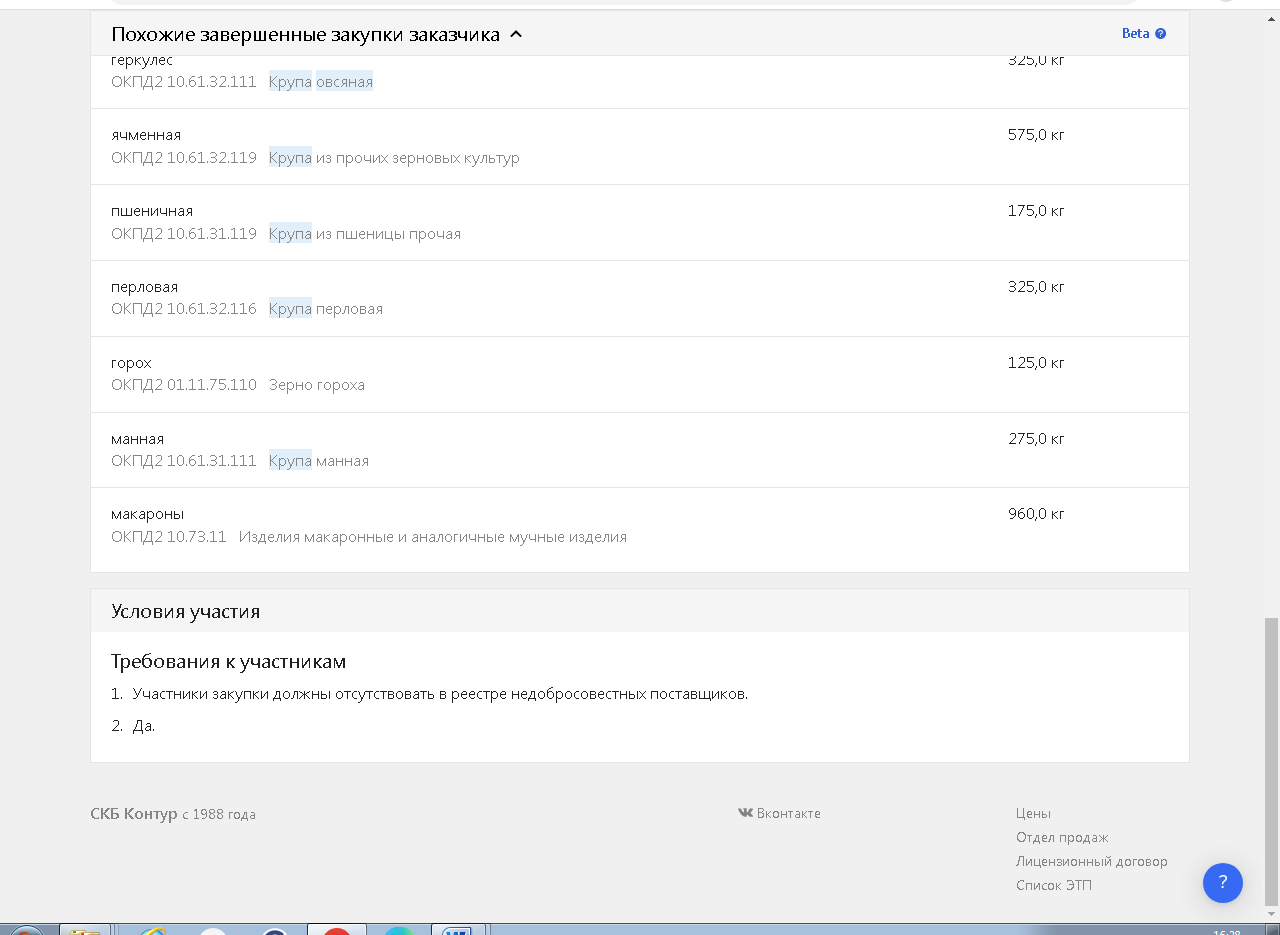Image resolution: width=1280 pixels, height=935 pixels.
Task: Open the Отдел продаж footer link
Action: pos(1062,837)
